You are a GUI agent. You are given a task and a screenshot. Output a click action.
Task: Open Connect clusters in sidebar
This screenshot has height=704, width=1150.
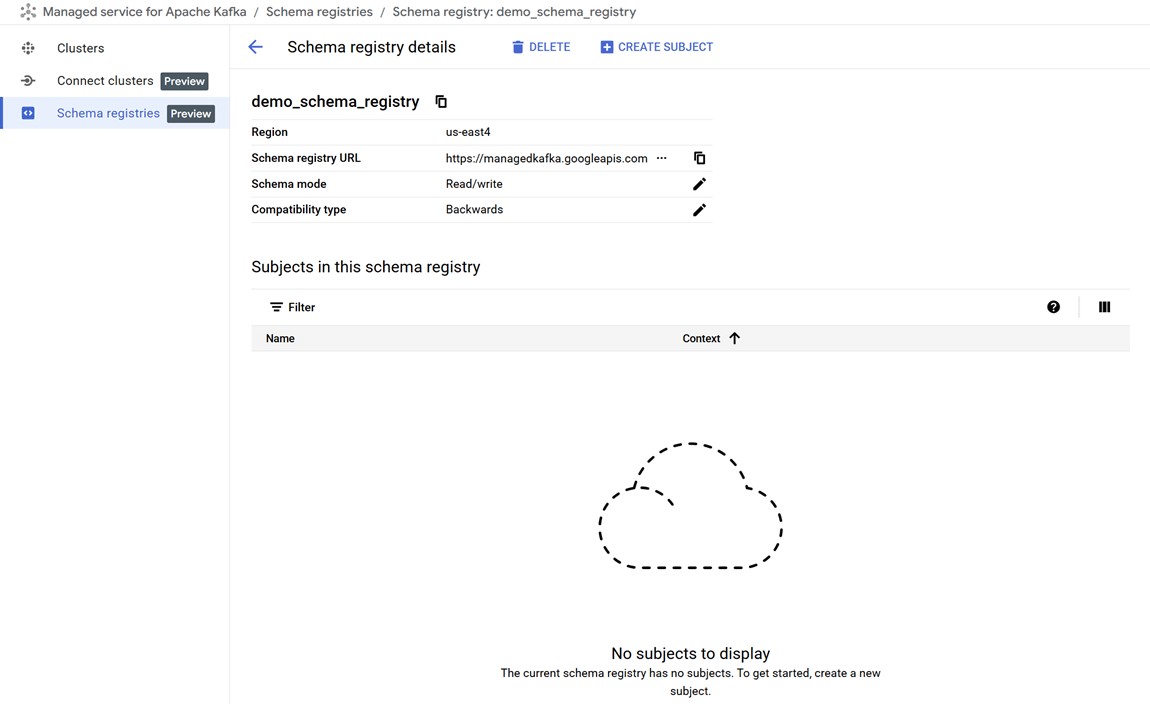click(105, 81)
